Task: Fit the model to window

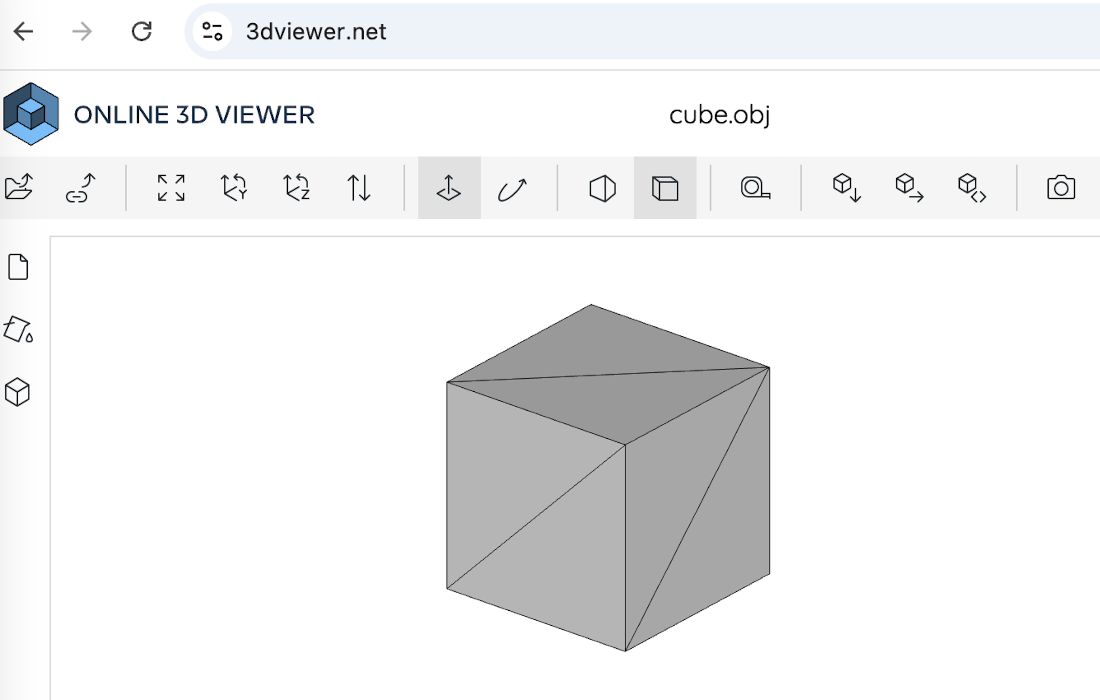Action: pyautogui.click(x=171, y=187)
